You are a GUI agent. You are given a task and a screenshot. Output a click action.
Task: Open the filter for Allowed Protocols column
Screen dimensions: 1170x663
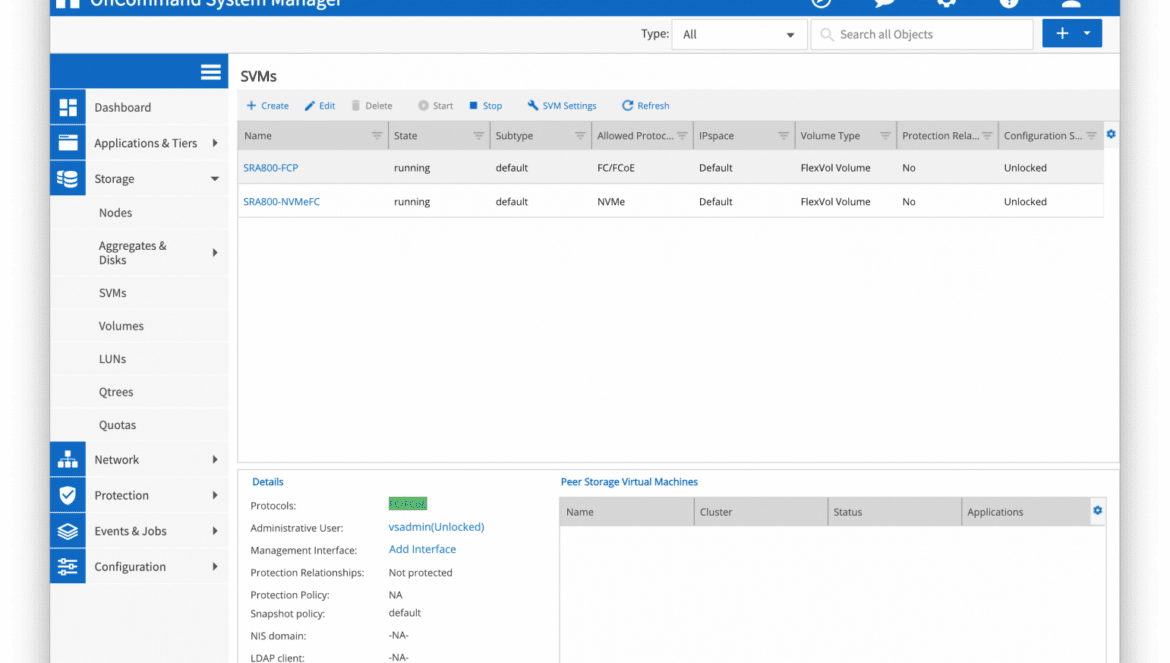pyautogui.click(x=682, y=136)
